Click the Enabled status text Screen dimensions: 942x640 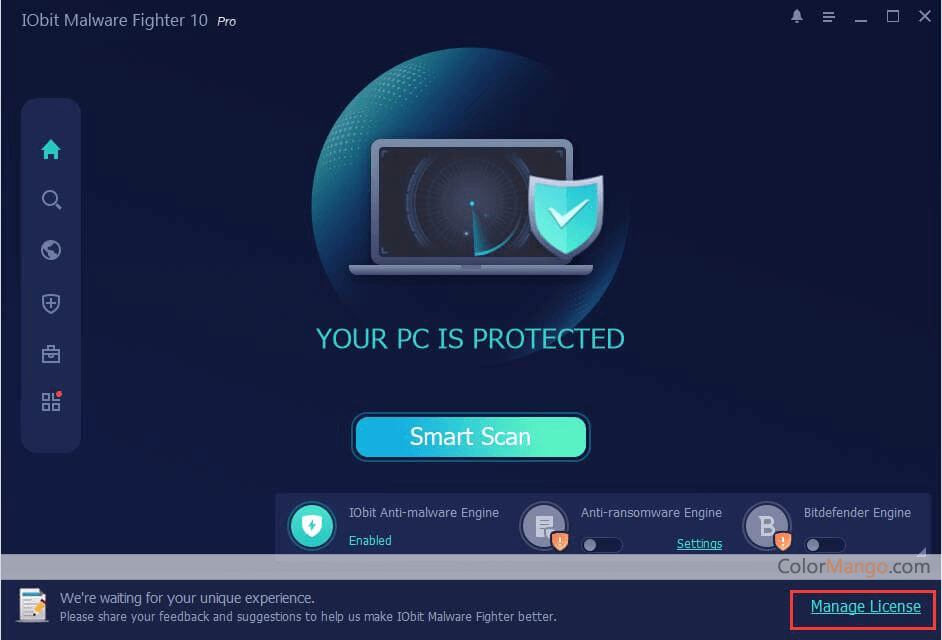pyautogui.click(x=370, y=540)
